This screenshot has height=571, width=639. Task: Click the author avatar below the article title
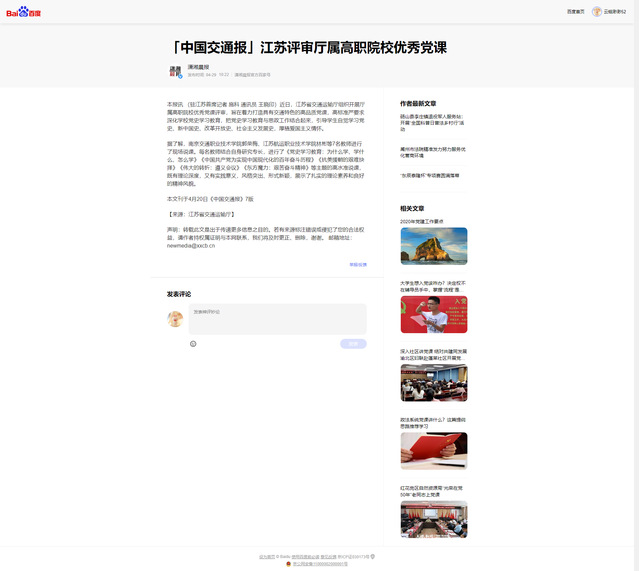[x=176, y=71]
